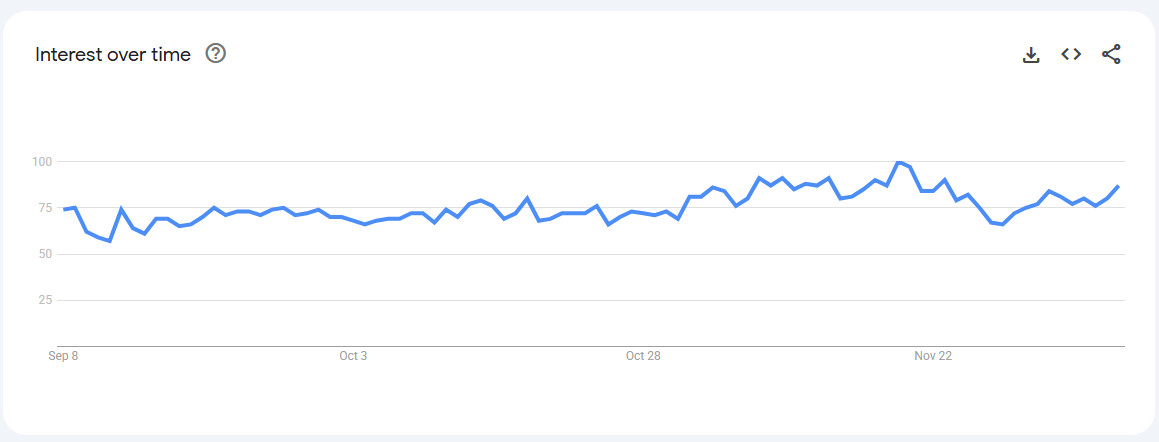Click the late-November dip after the peak
The image size is (1159, 442).
[1002, 224]
